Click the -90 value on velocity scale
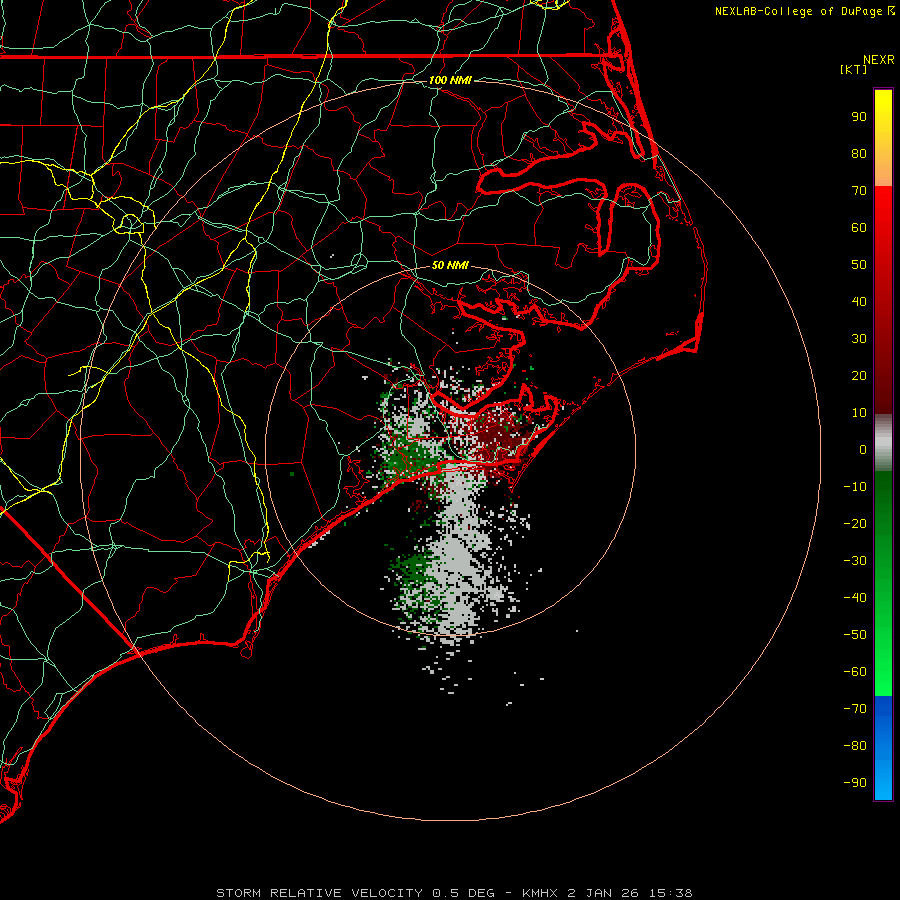Image resolution: width=900 pixels, height=900 pixels. click(x=855, y=783)
